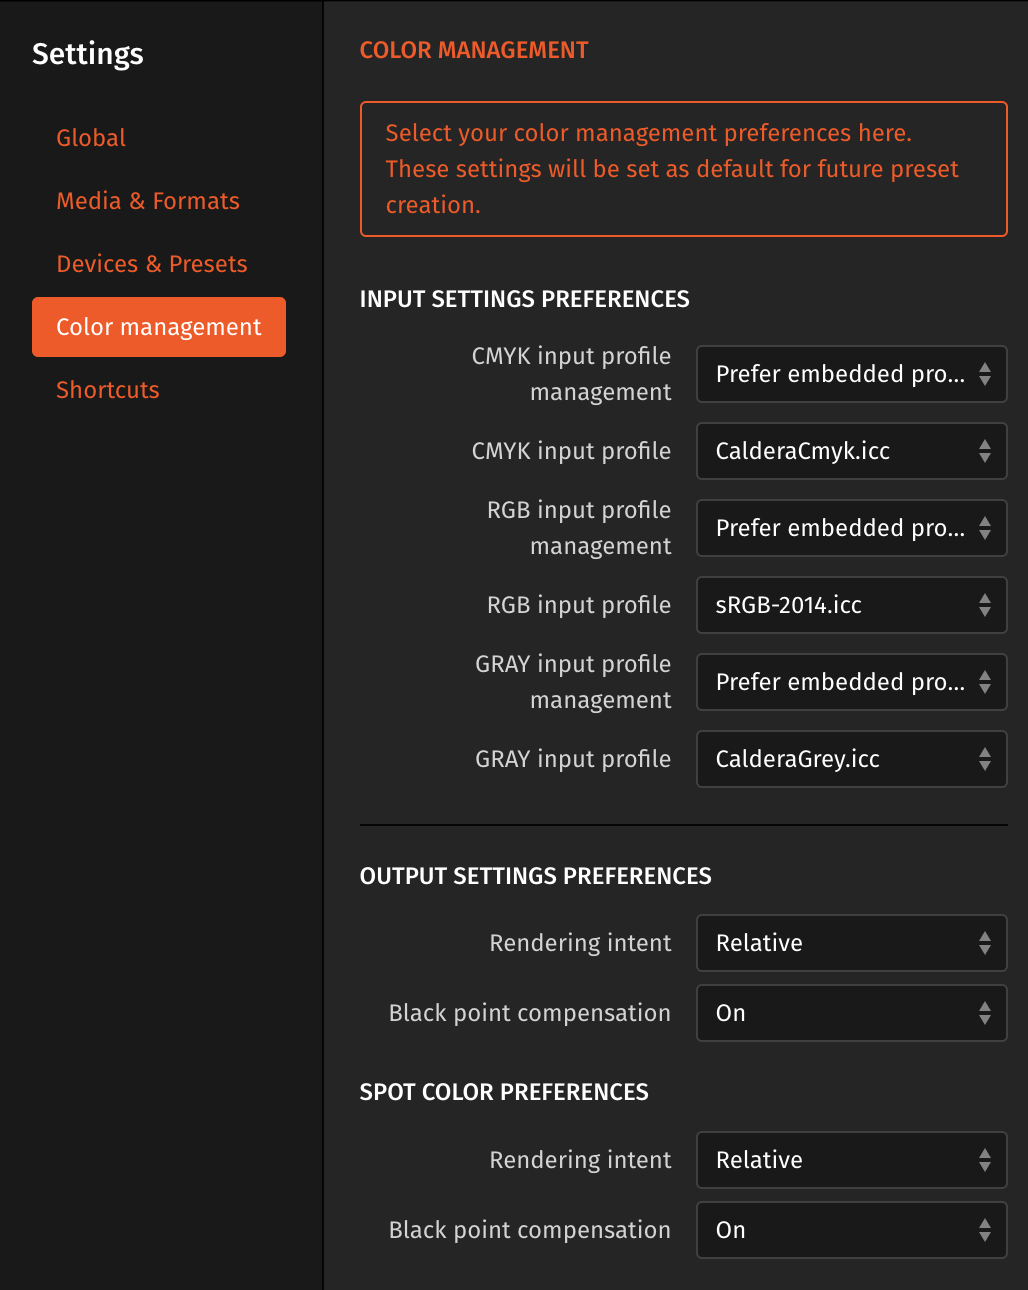Click the color management preferences info box
Viewport: 1028px width, 1290px height.
tap(683, 168)
